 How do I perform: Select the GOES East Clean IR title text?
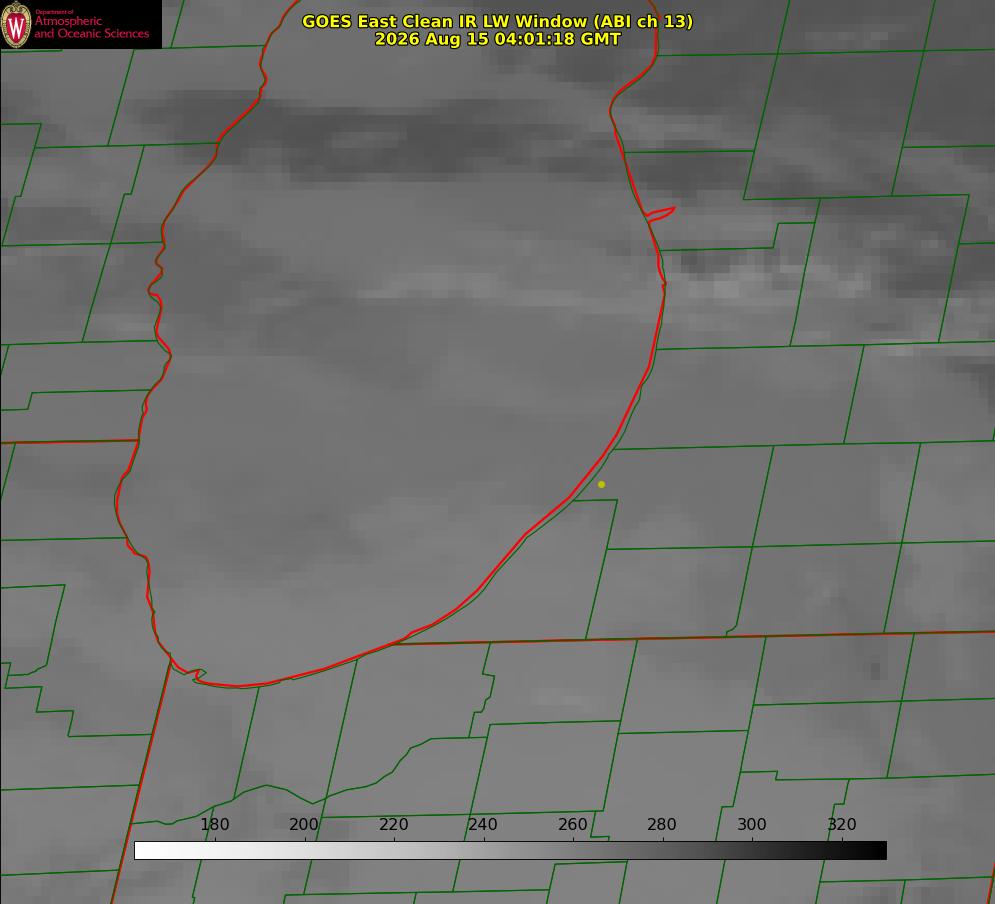pos(497,21)
